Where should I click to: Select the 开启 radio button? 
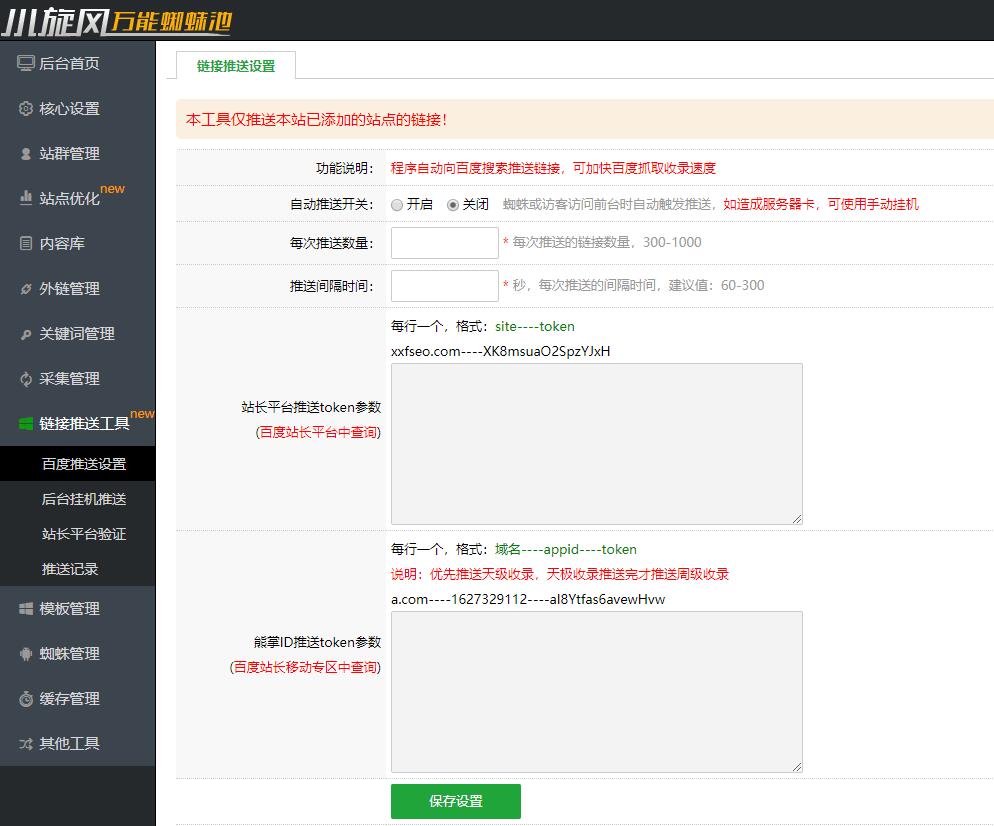[397, 205]
